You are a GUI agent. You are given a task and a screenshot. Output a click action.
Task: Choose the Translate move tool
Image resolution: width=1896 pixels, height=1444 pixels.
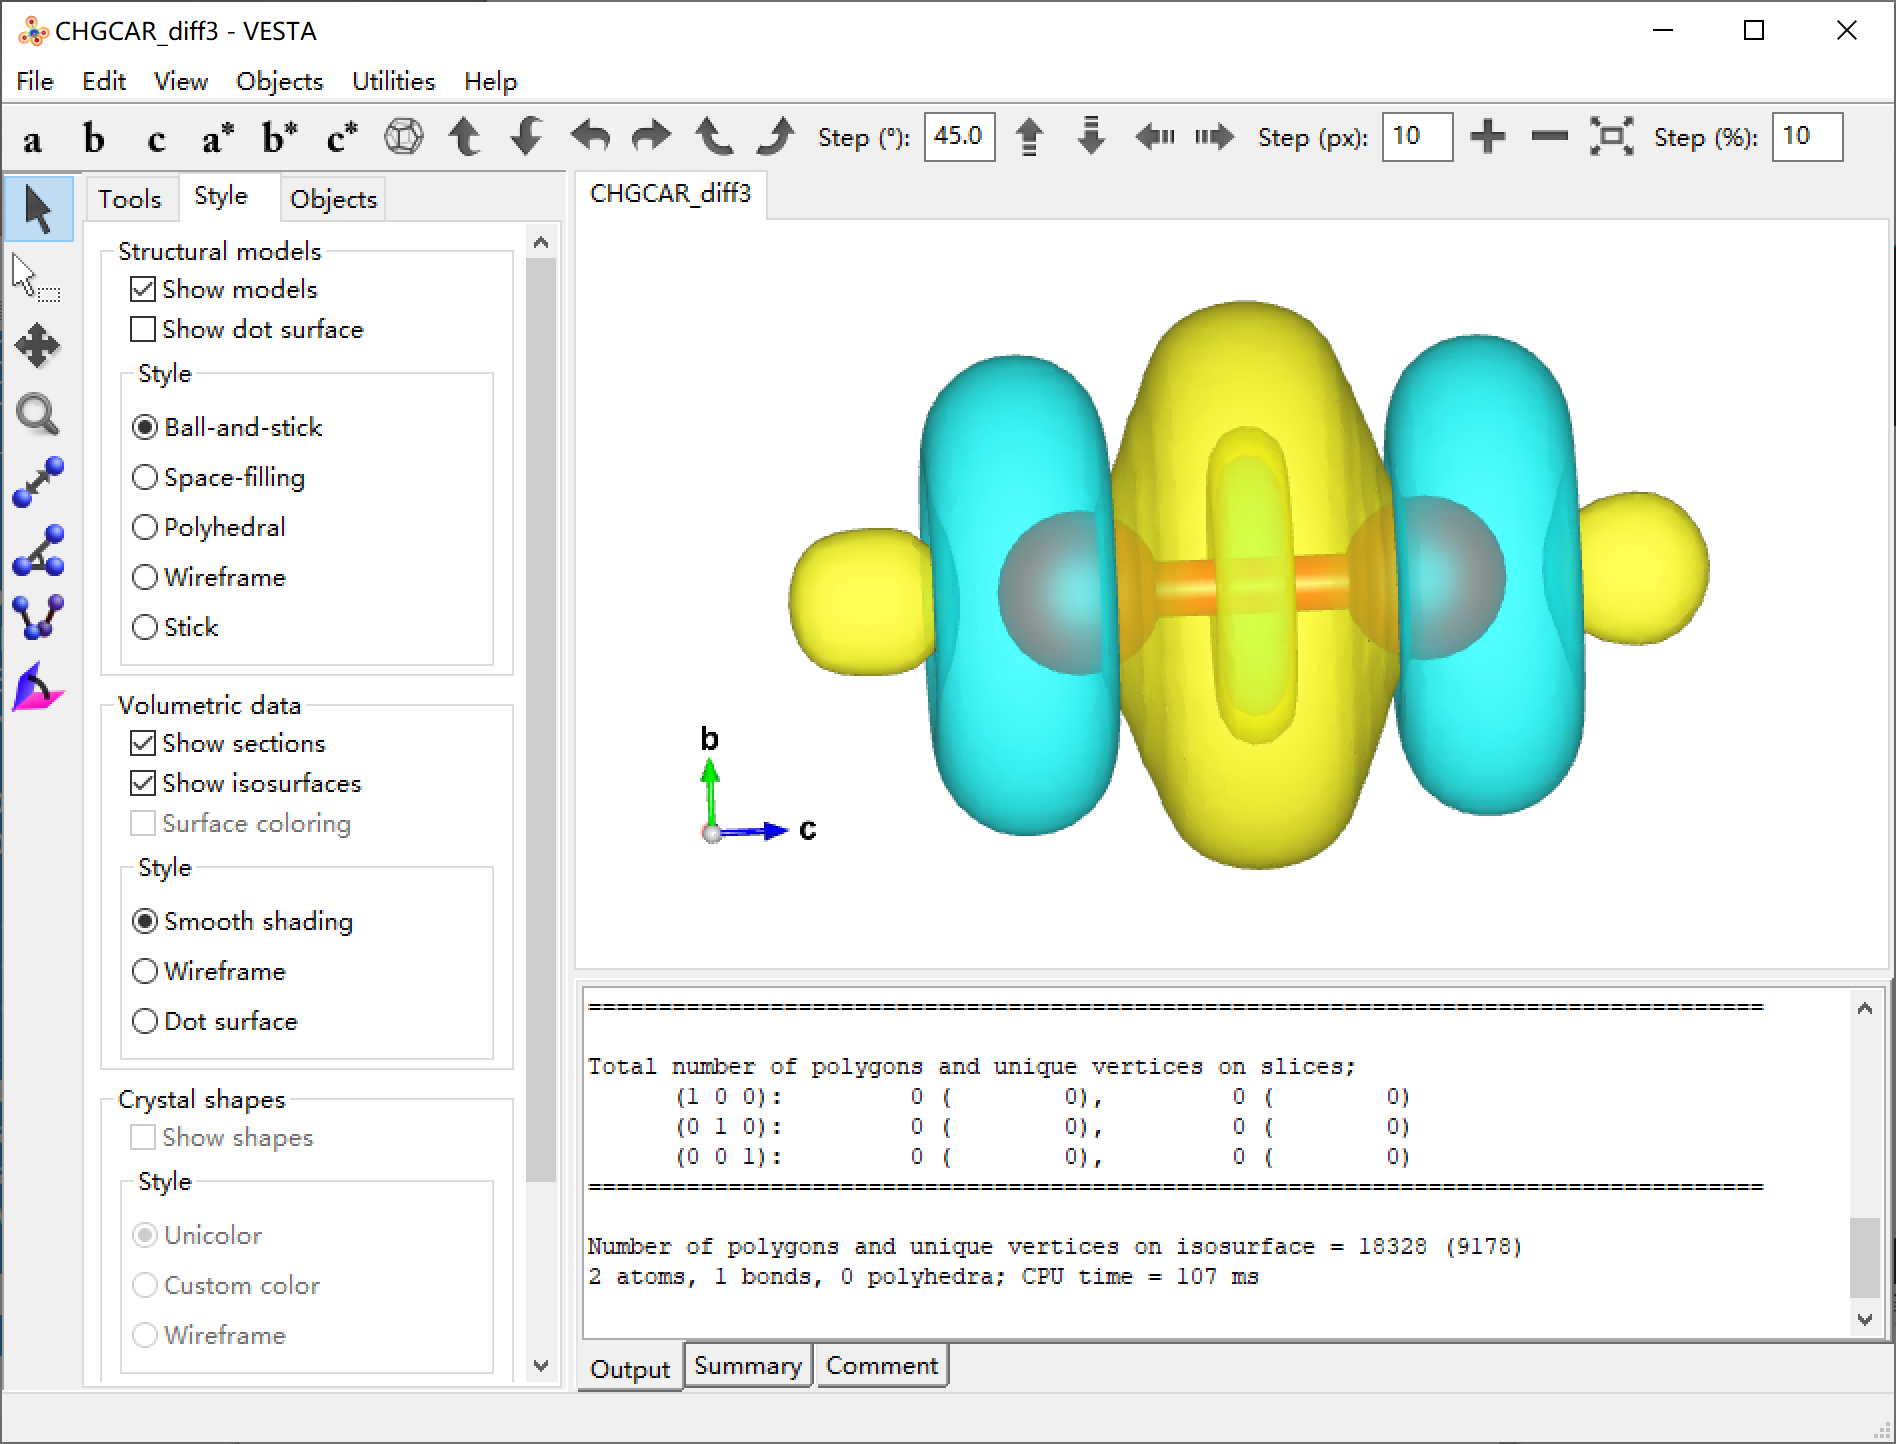tap(38, 346)
